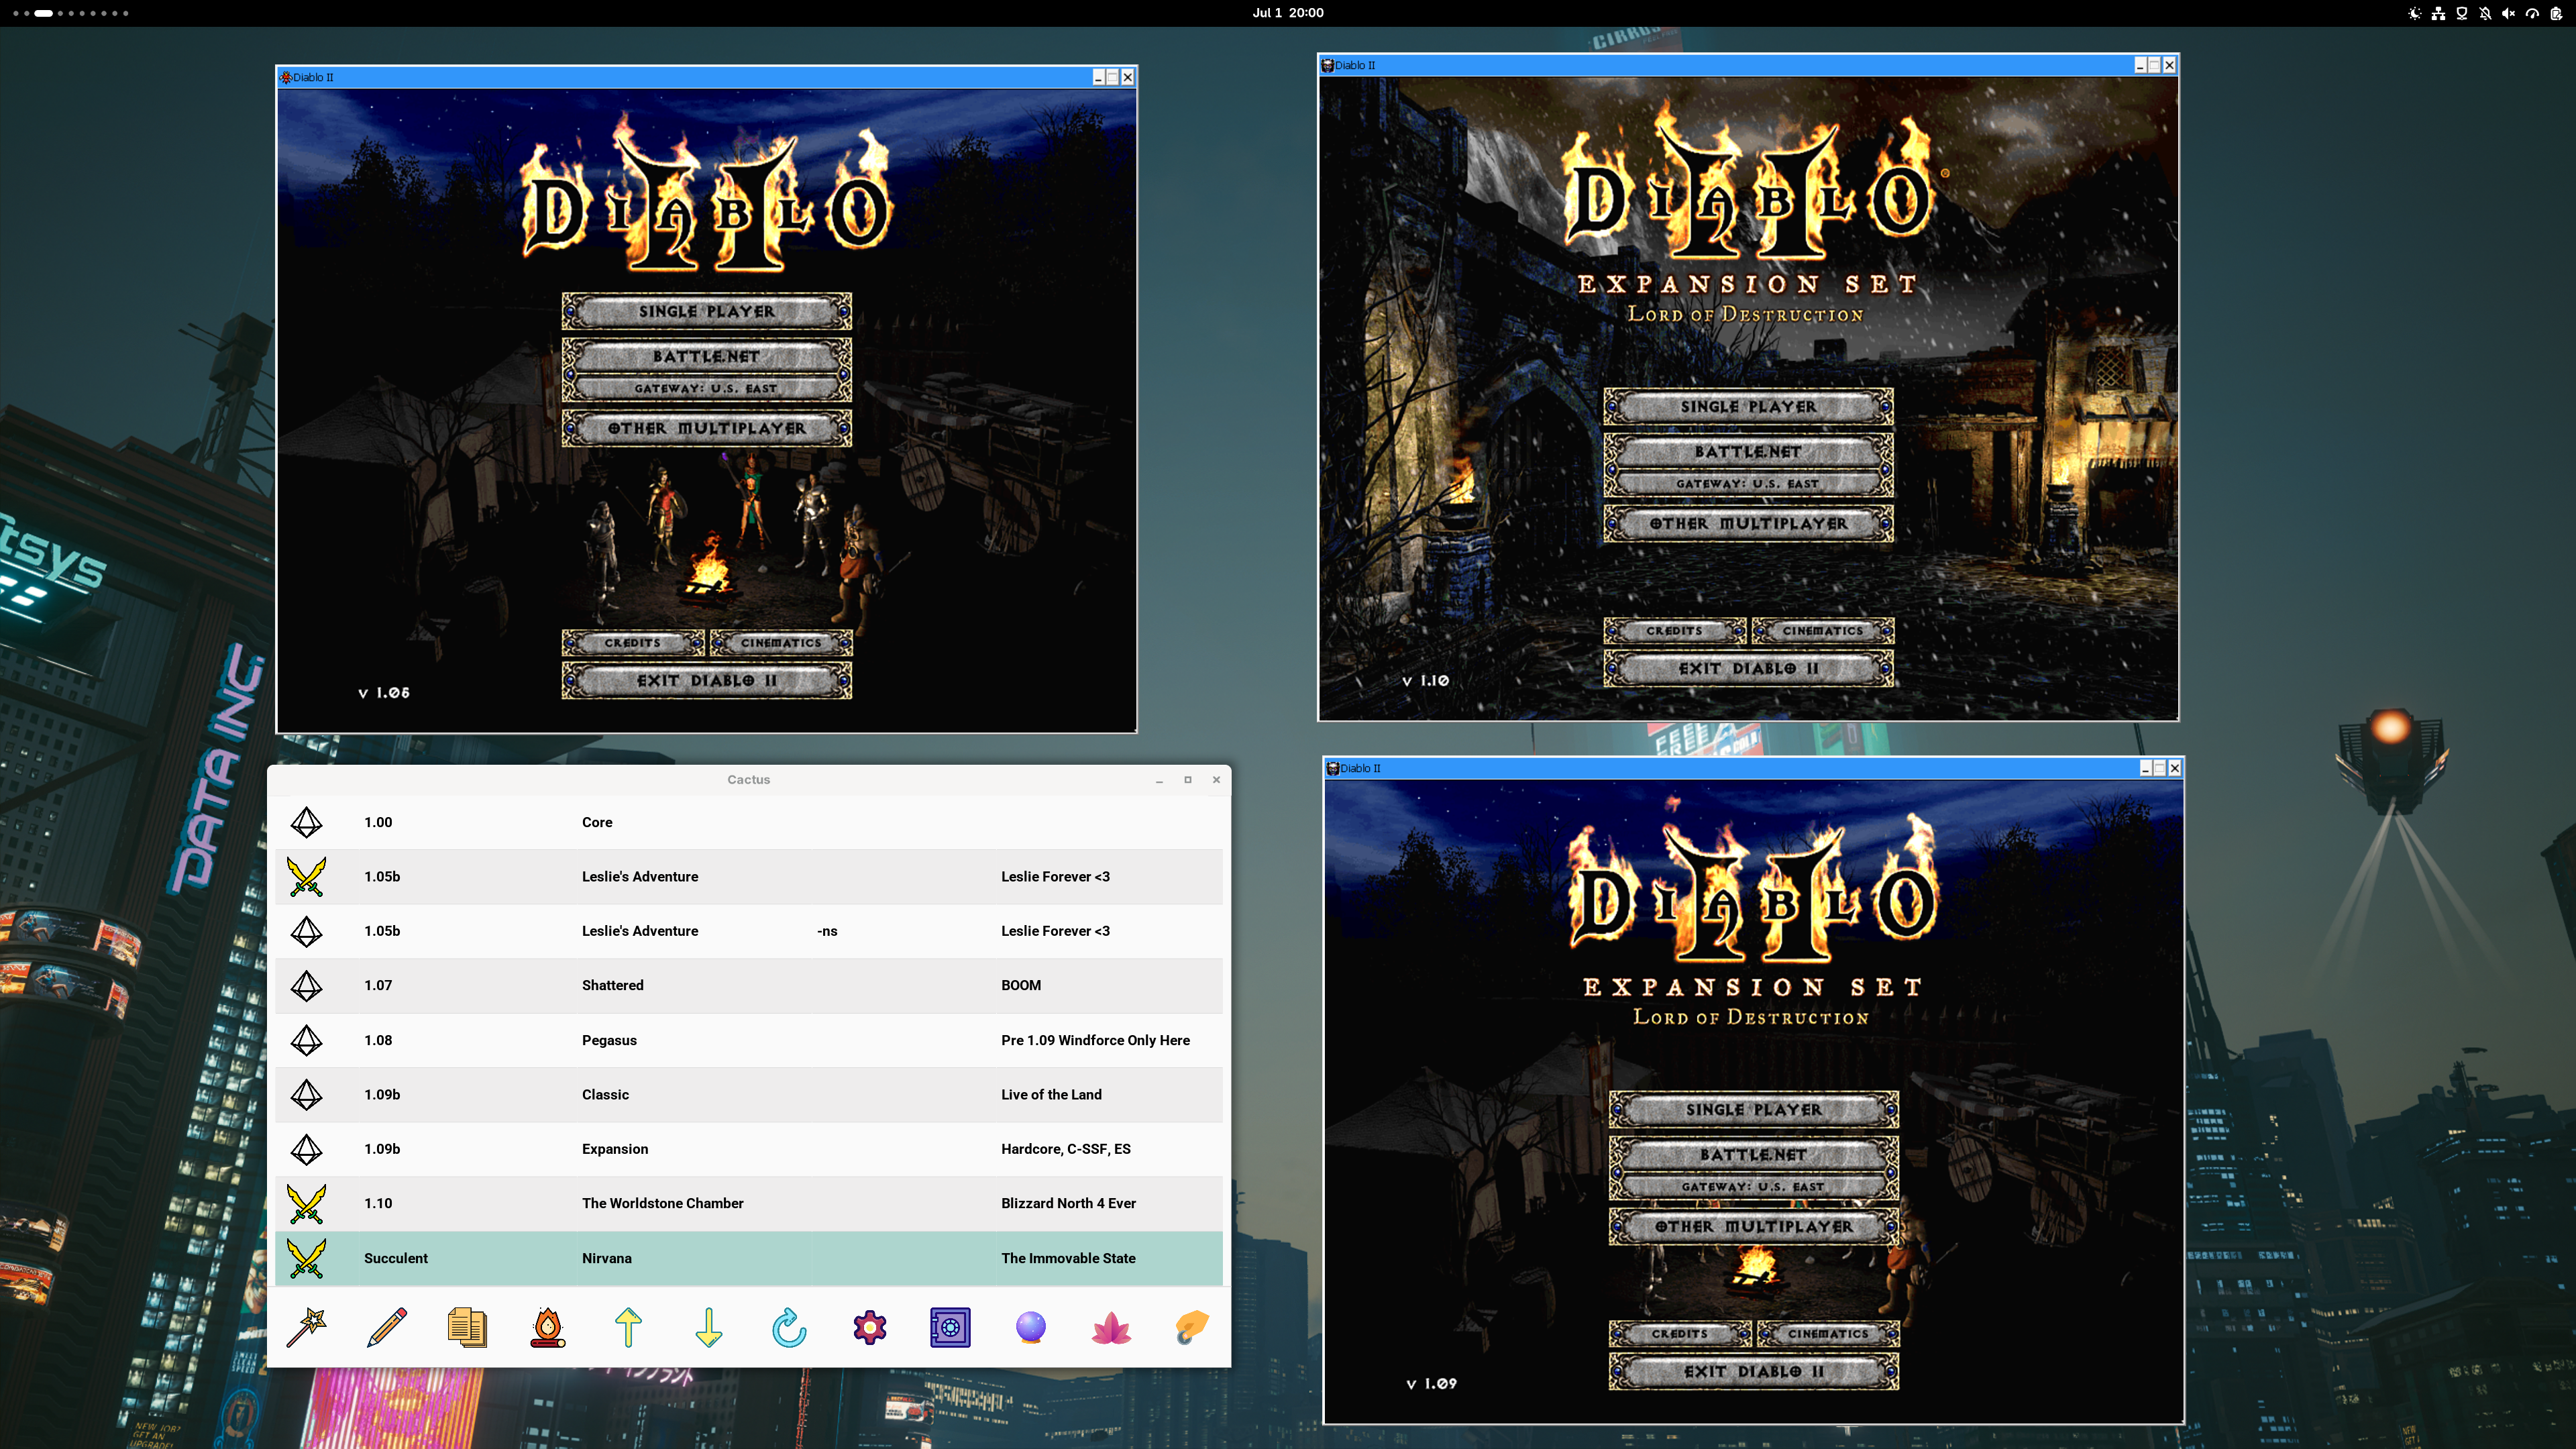Click the yellow up arrow icon

click(x=628, y=1327)
